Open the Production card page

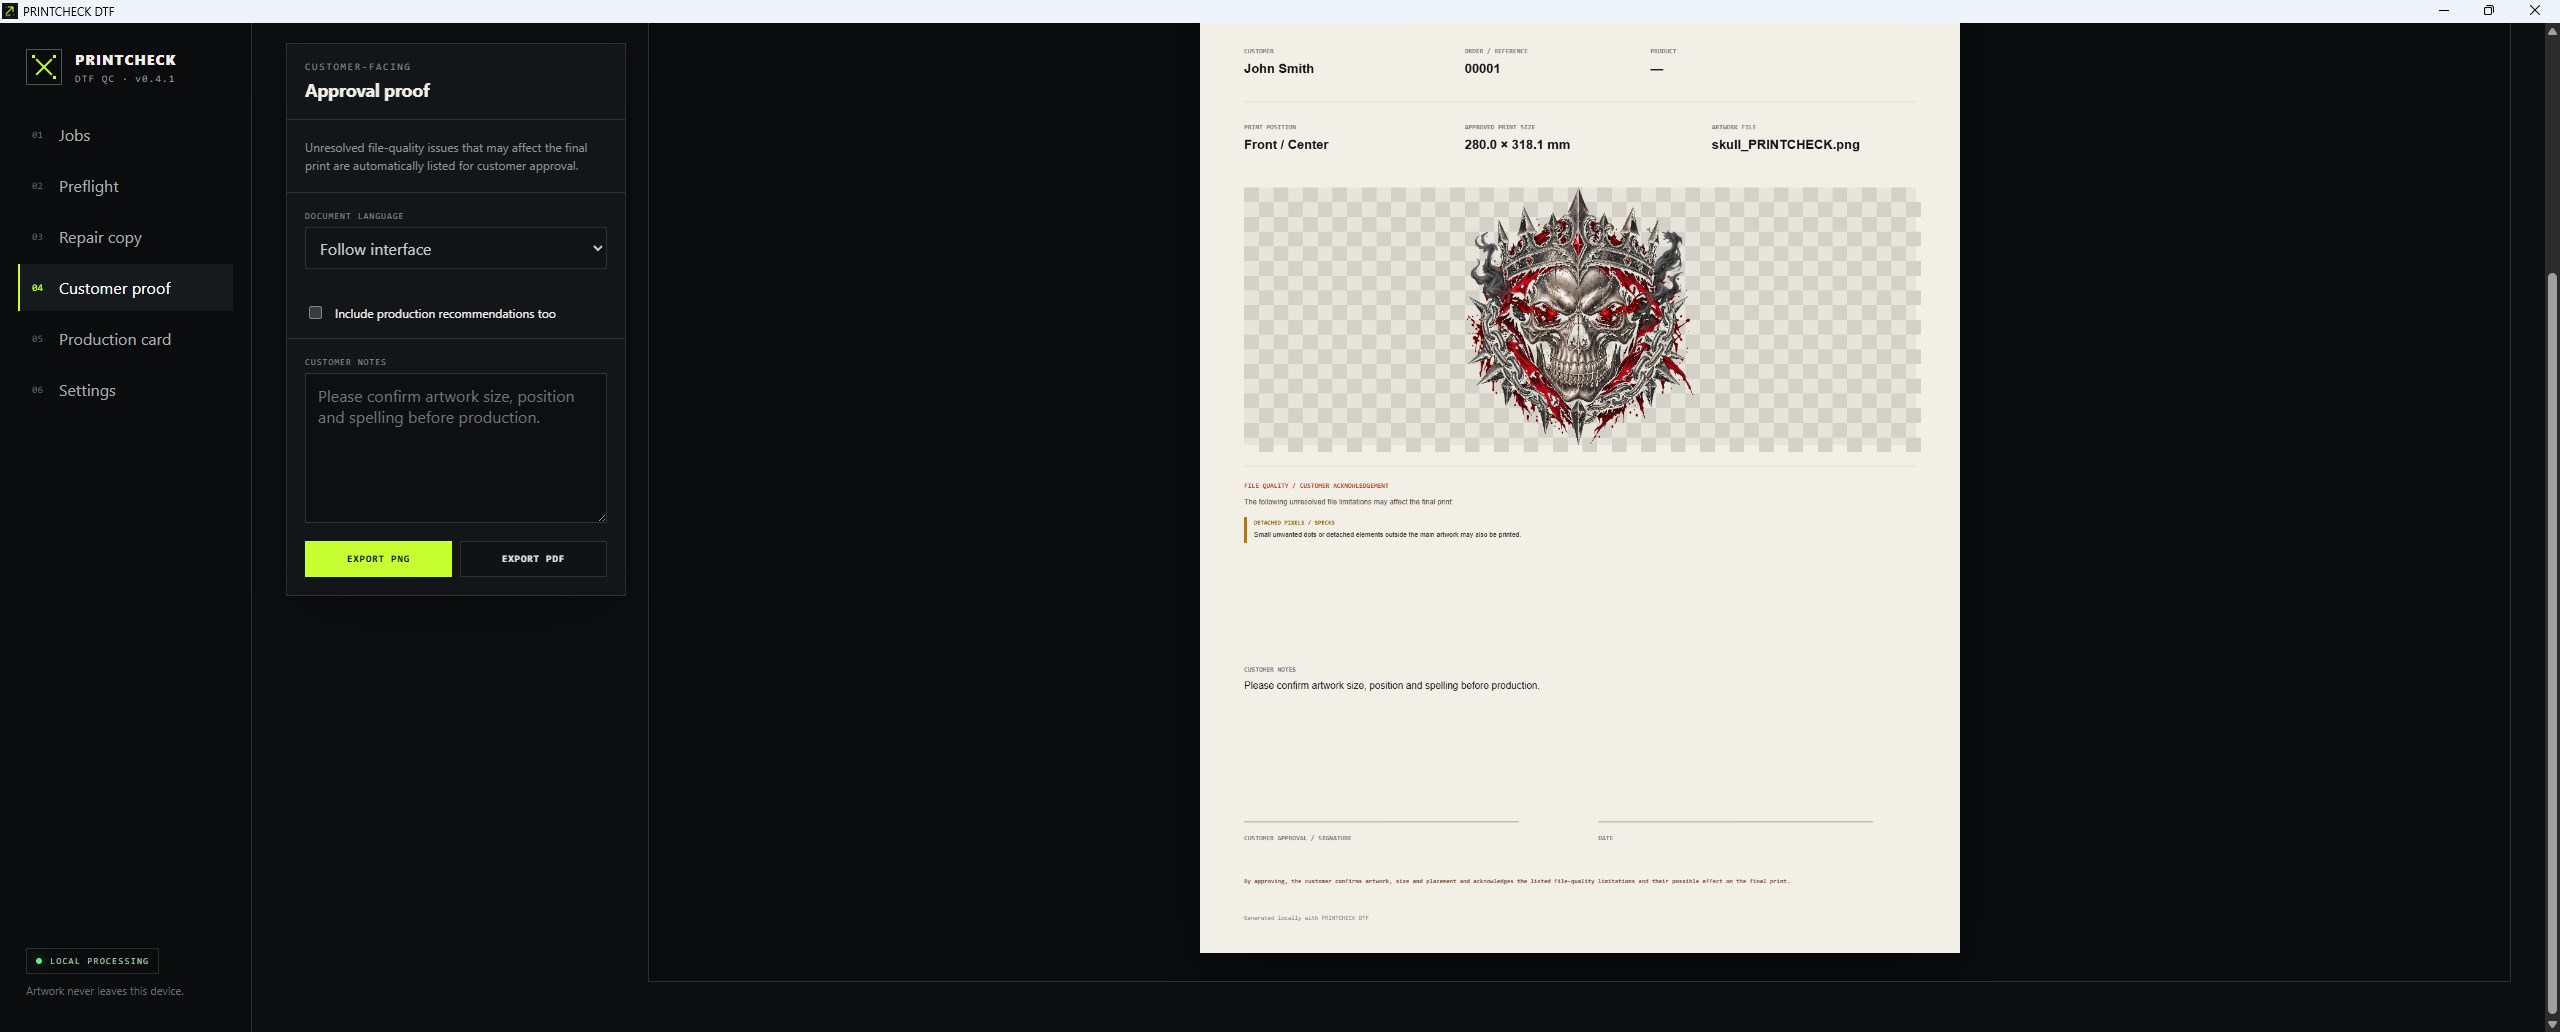click(125, 339)
